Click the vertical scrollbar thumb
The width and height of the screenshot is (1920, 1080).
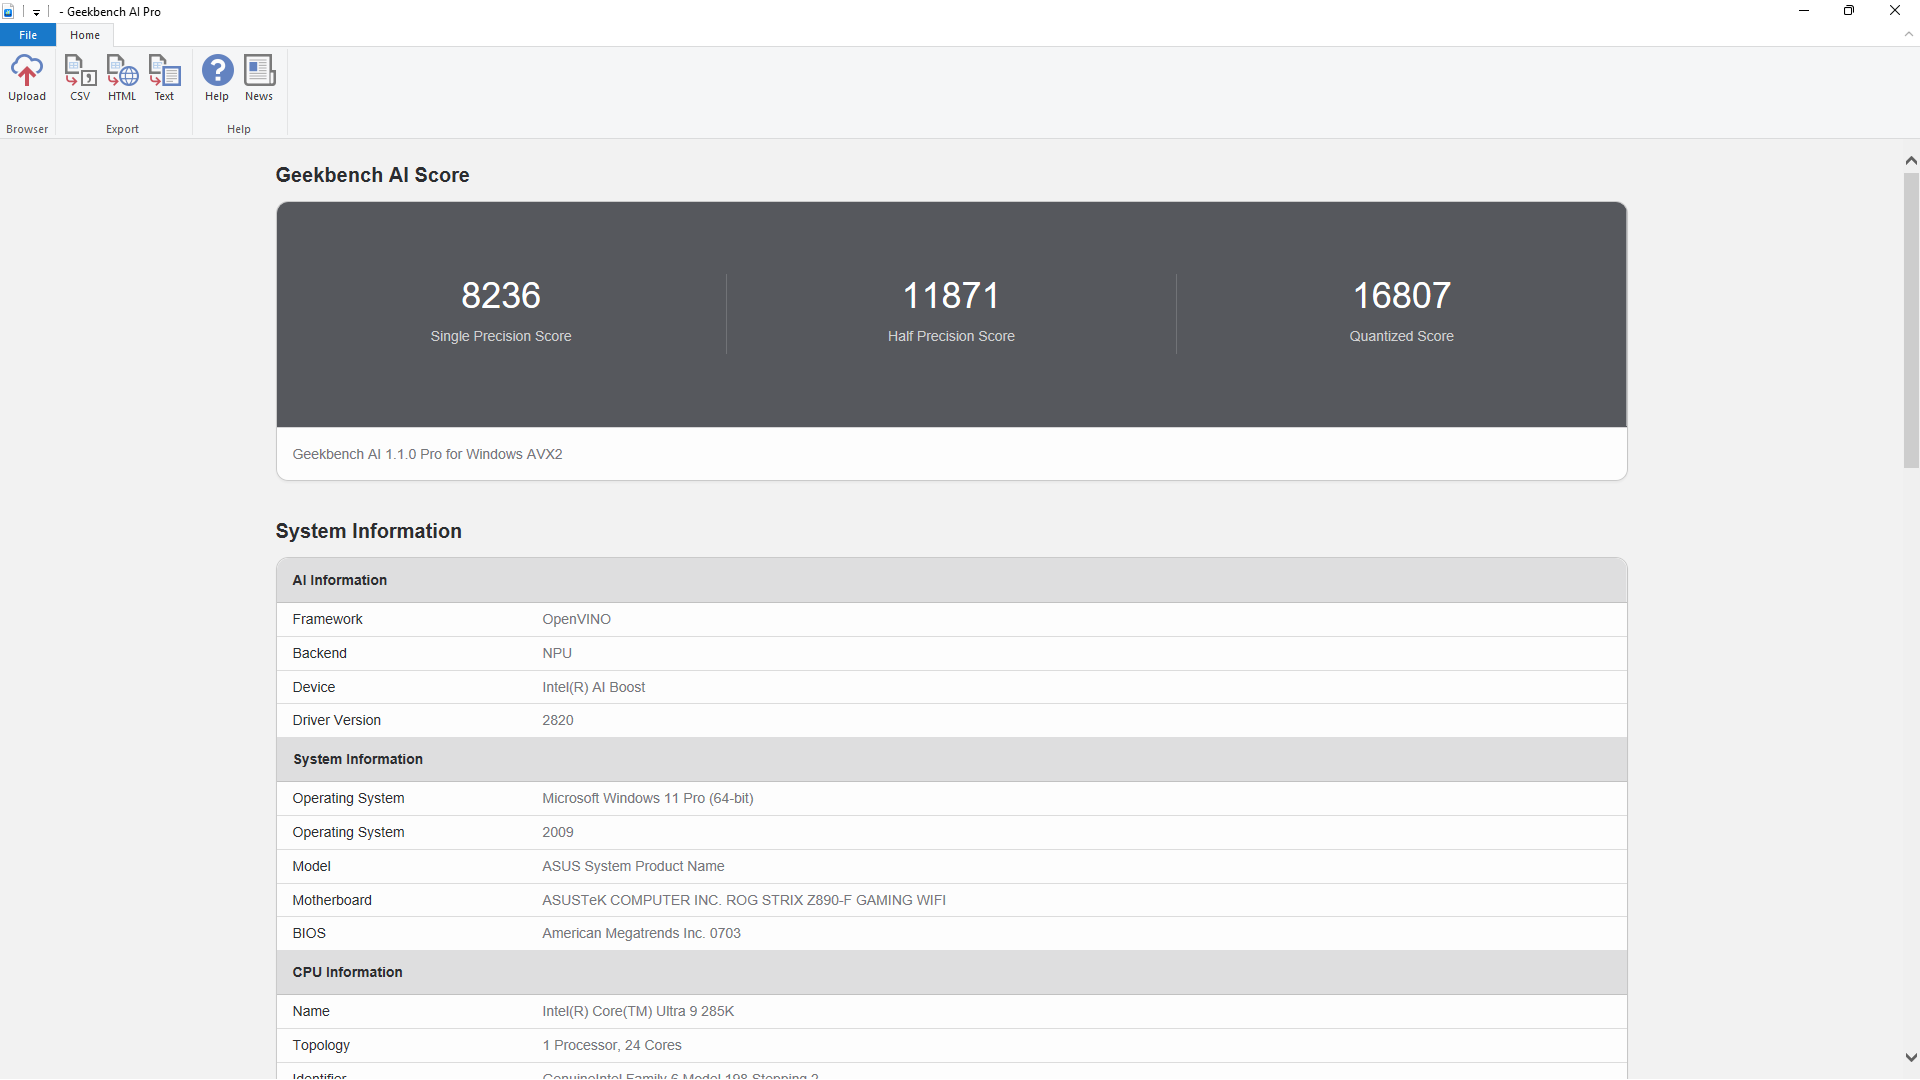1911,320
